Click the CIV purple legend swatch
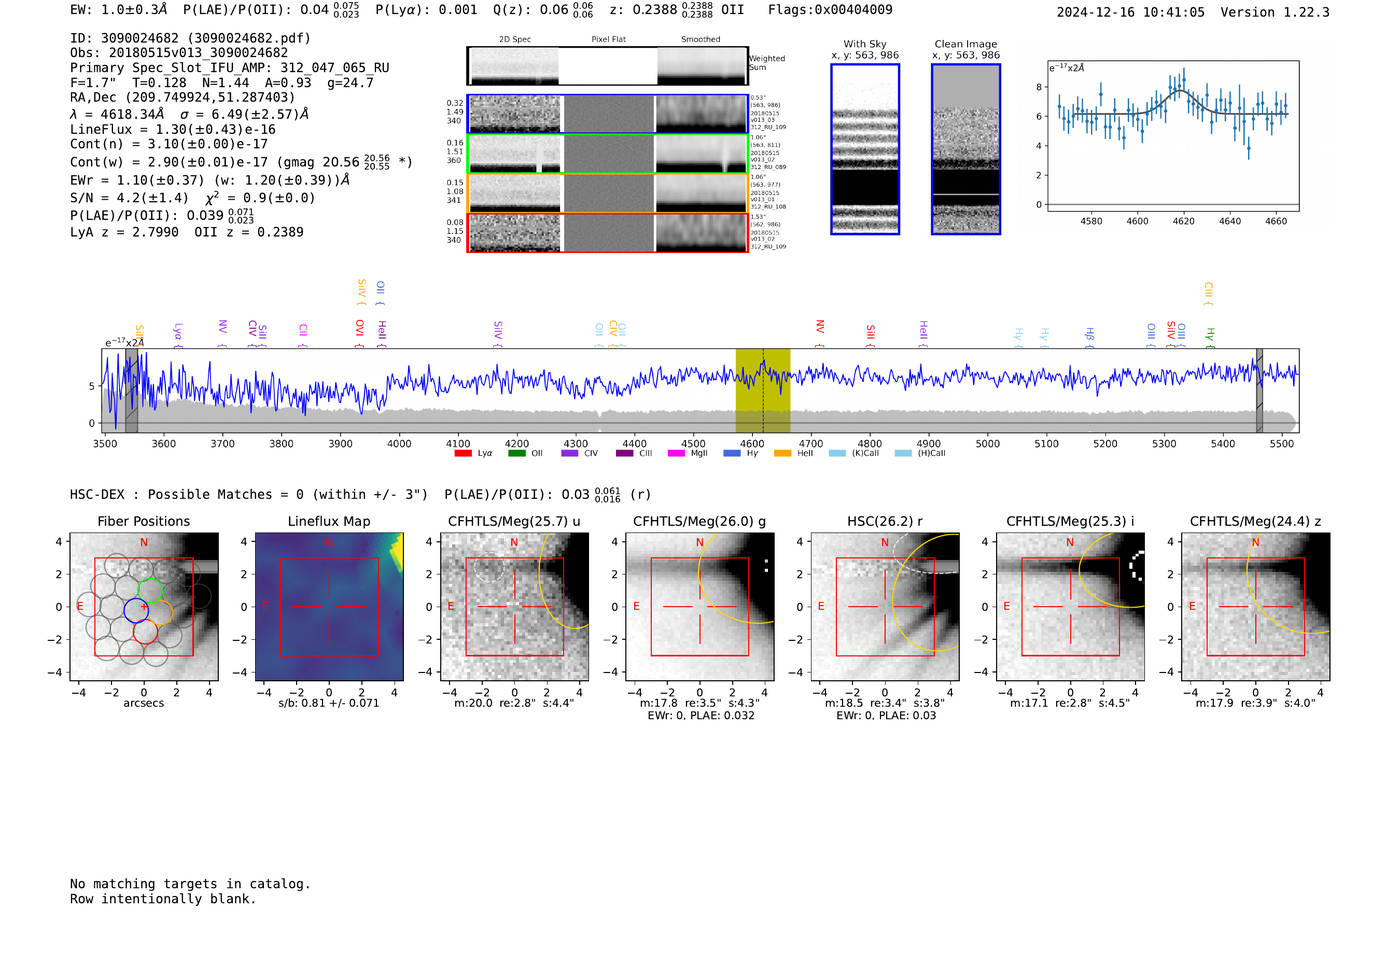 (x=570, y=454)
